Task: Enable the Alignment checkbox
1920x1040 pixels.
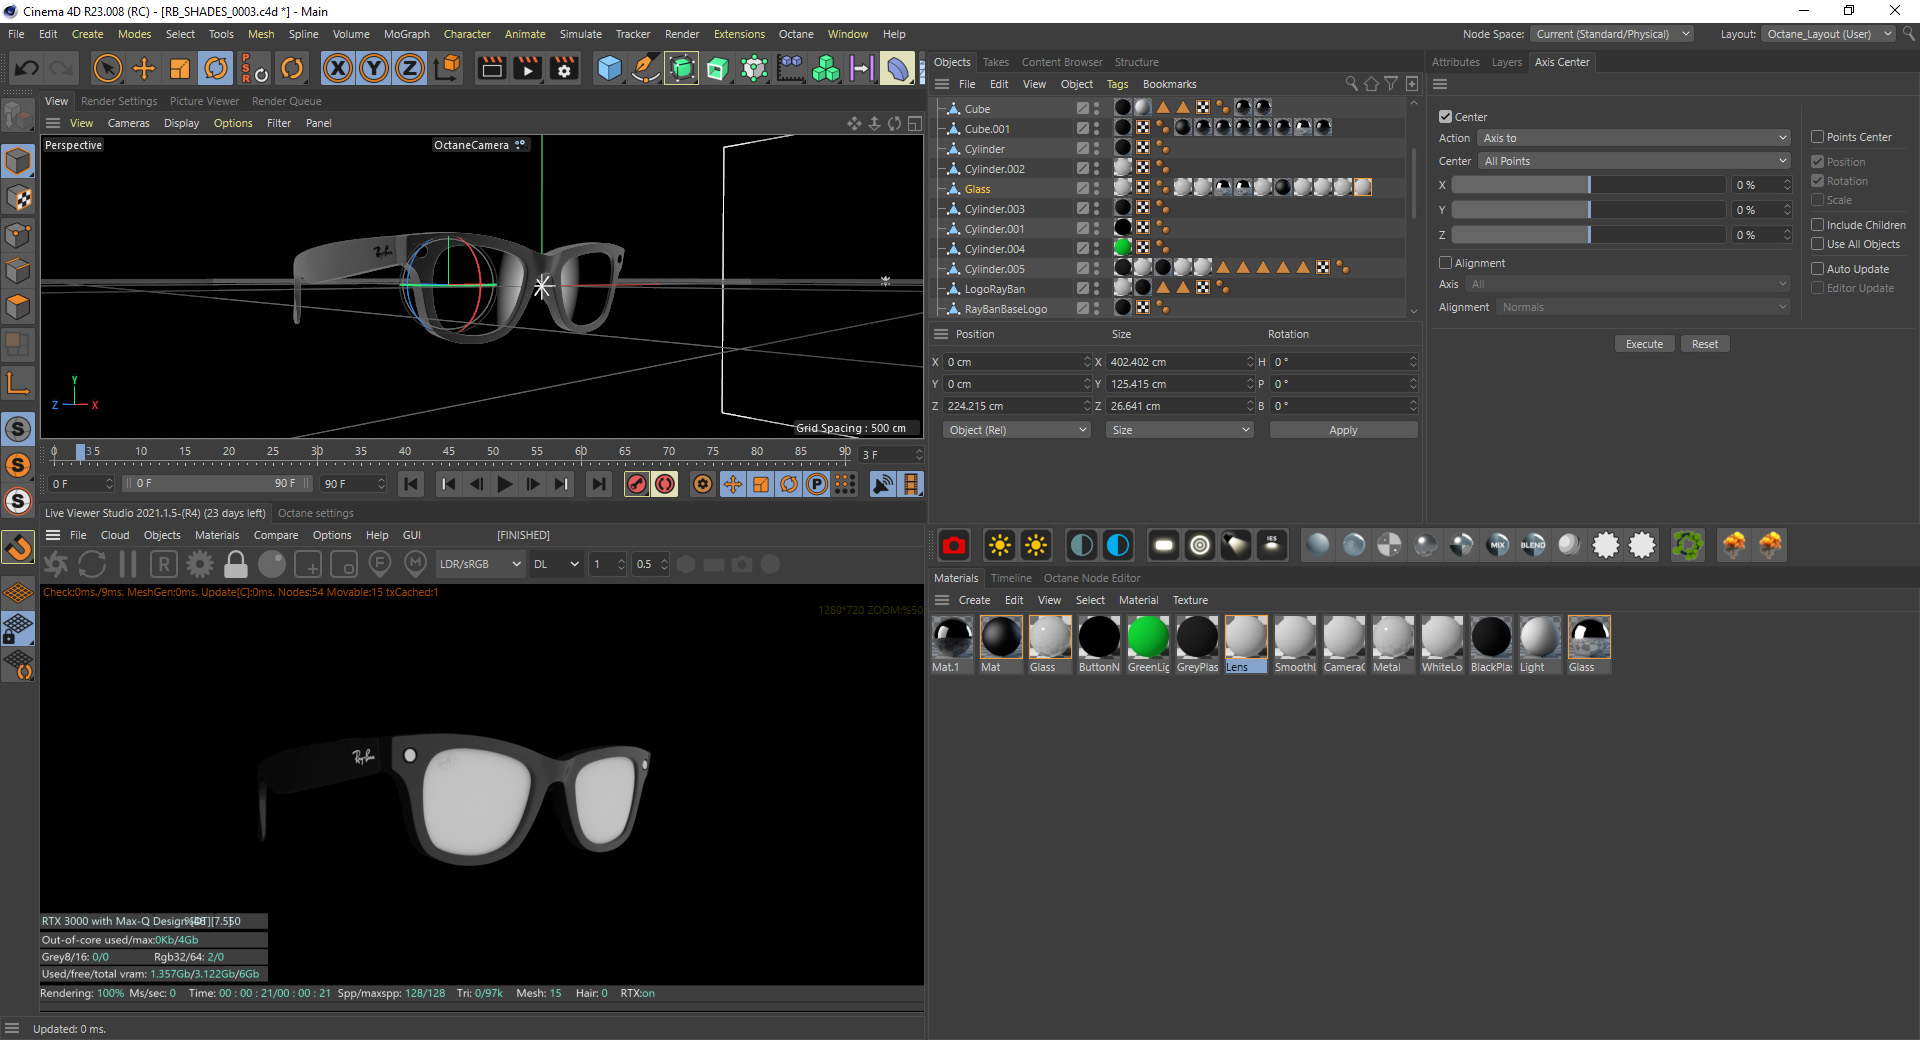Action: (1445, 263)
